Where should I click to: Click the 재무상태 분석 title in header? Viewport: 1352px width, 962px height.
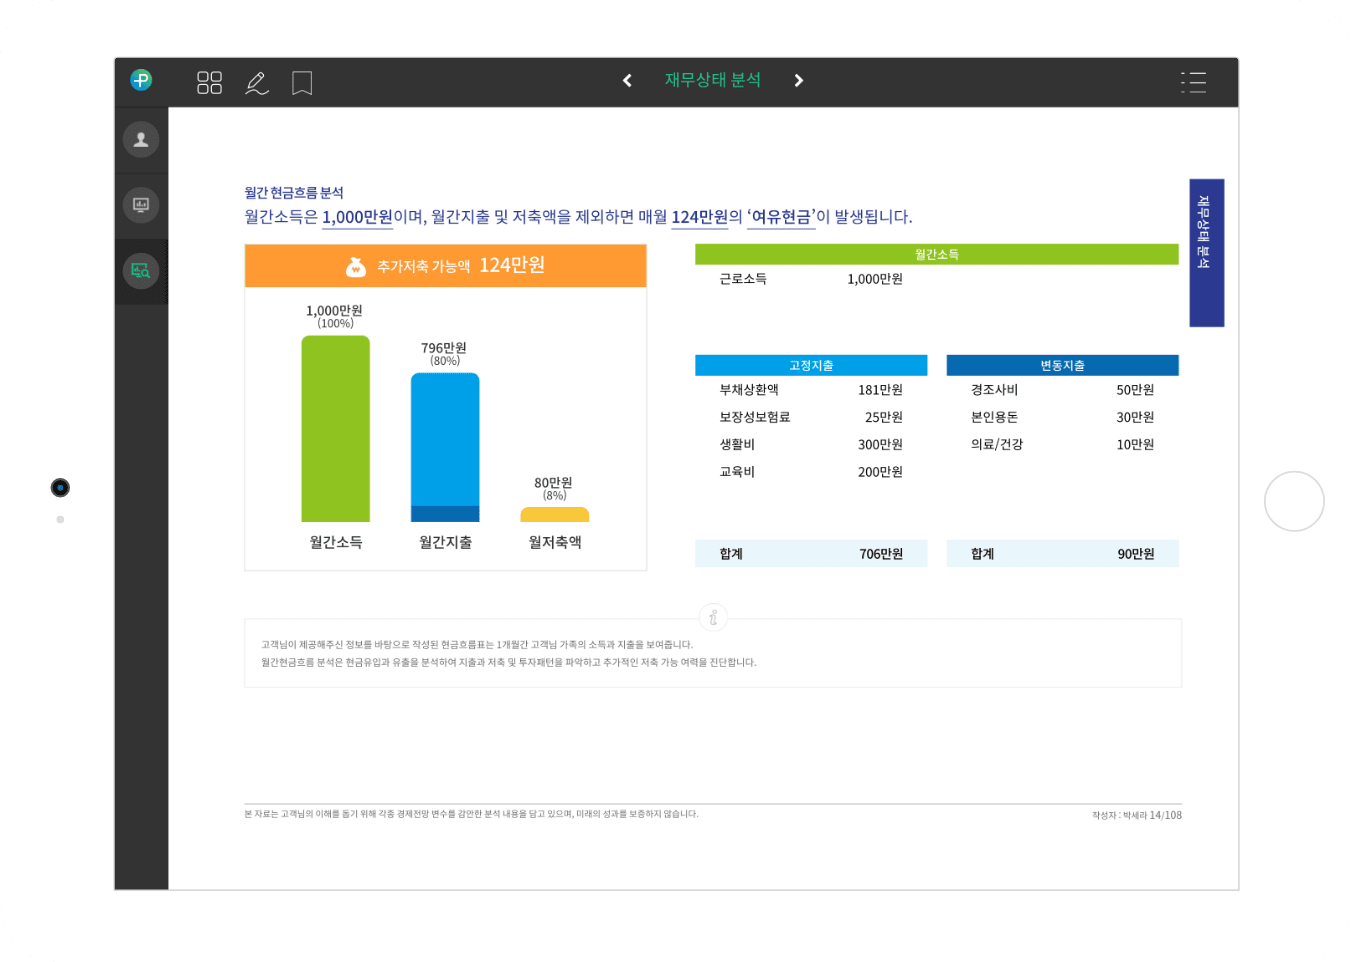pos(713,80)
